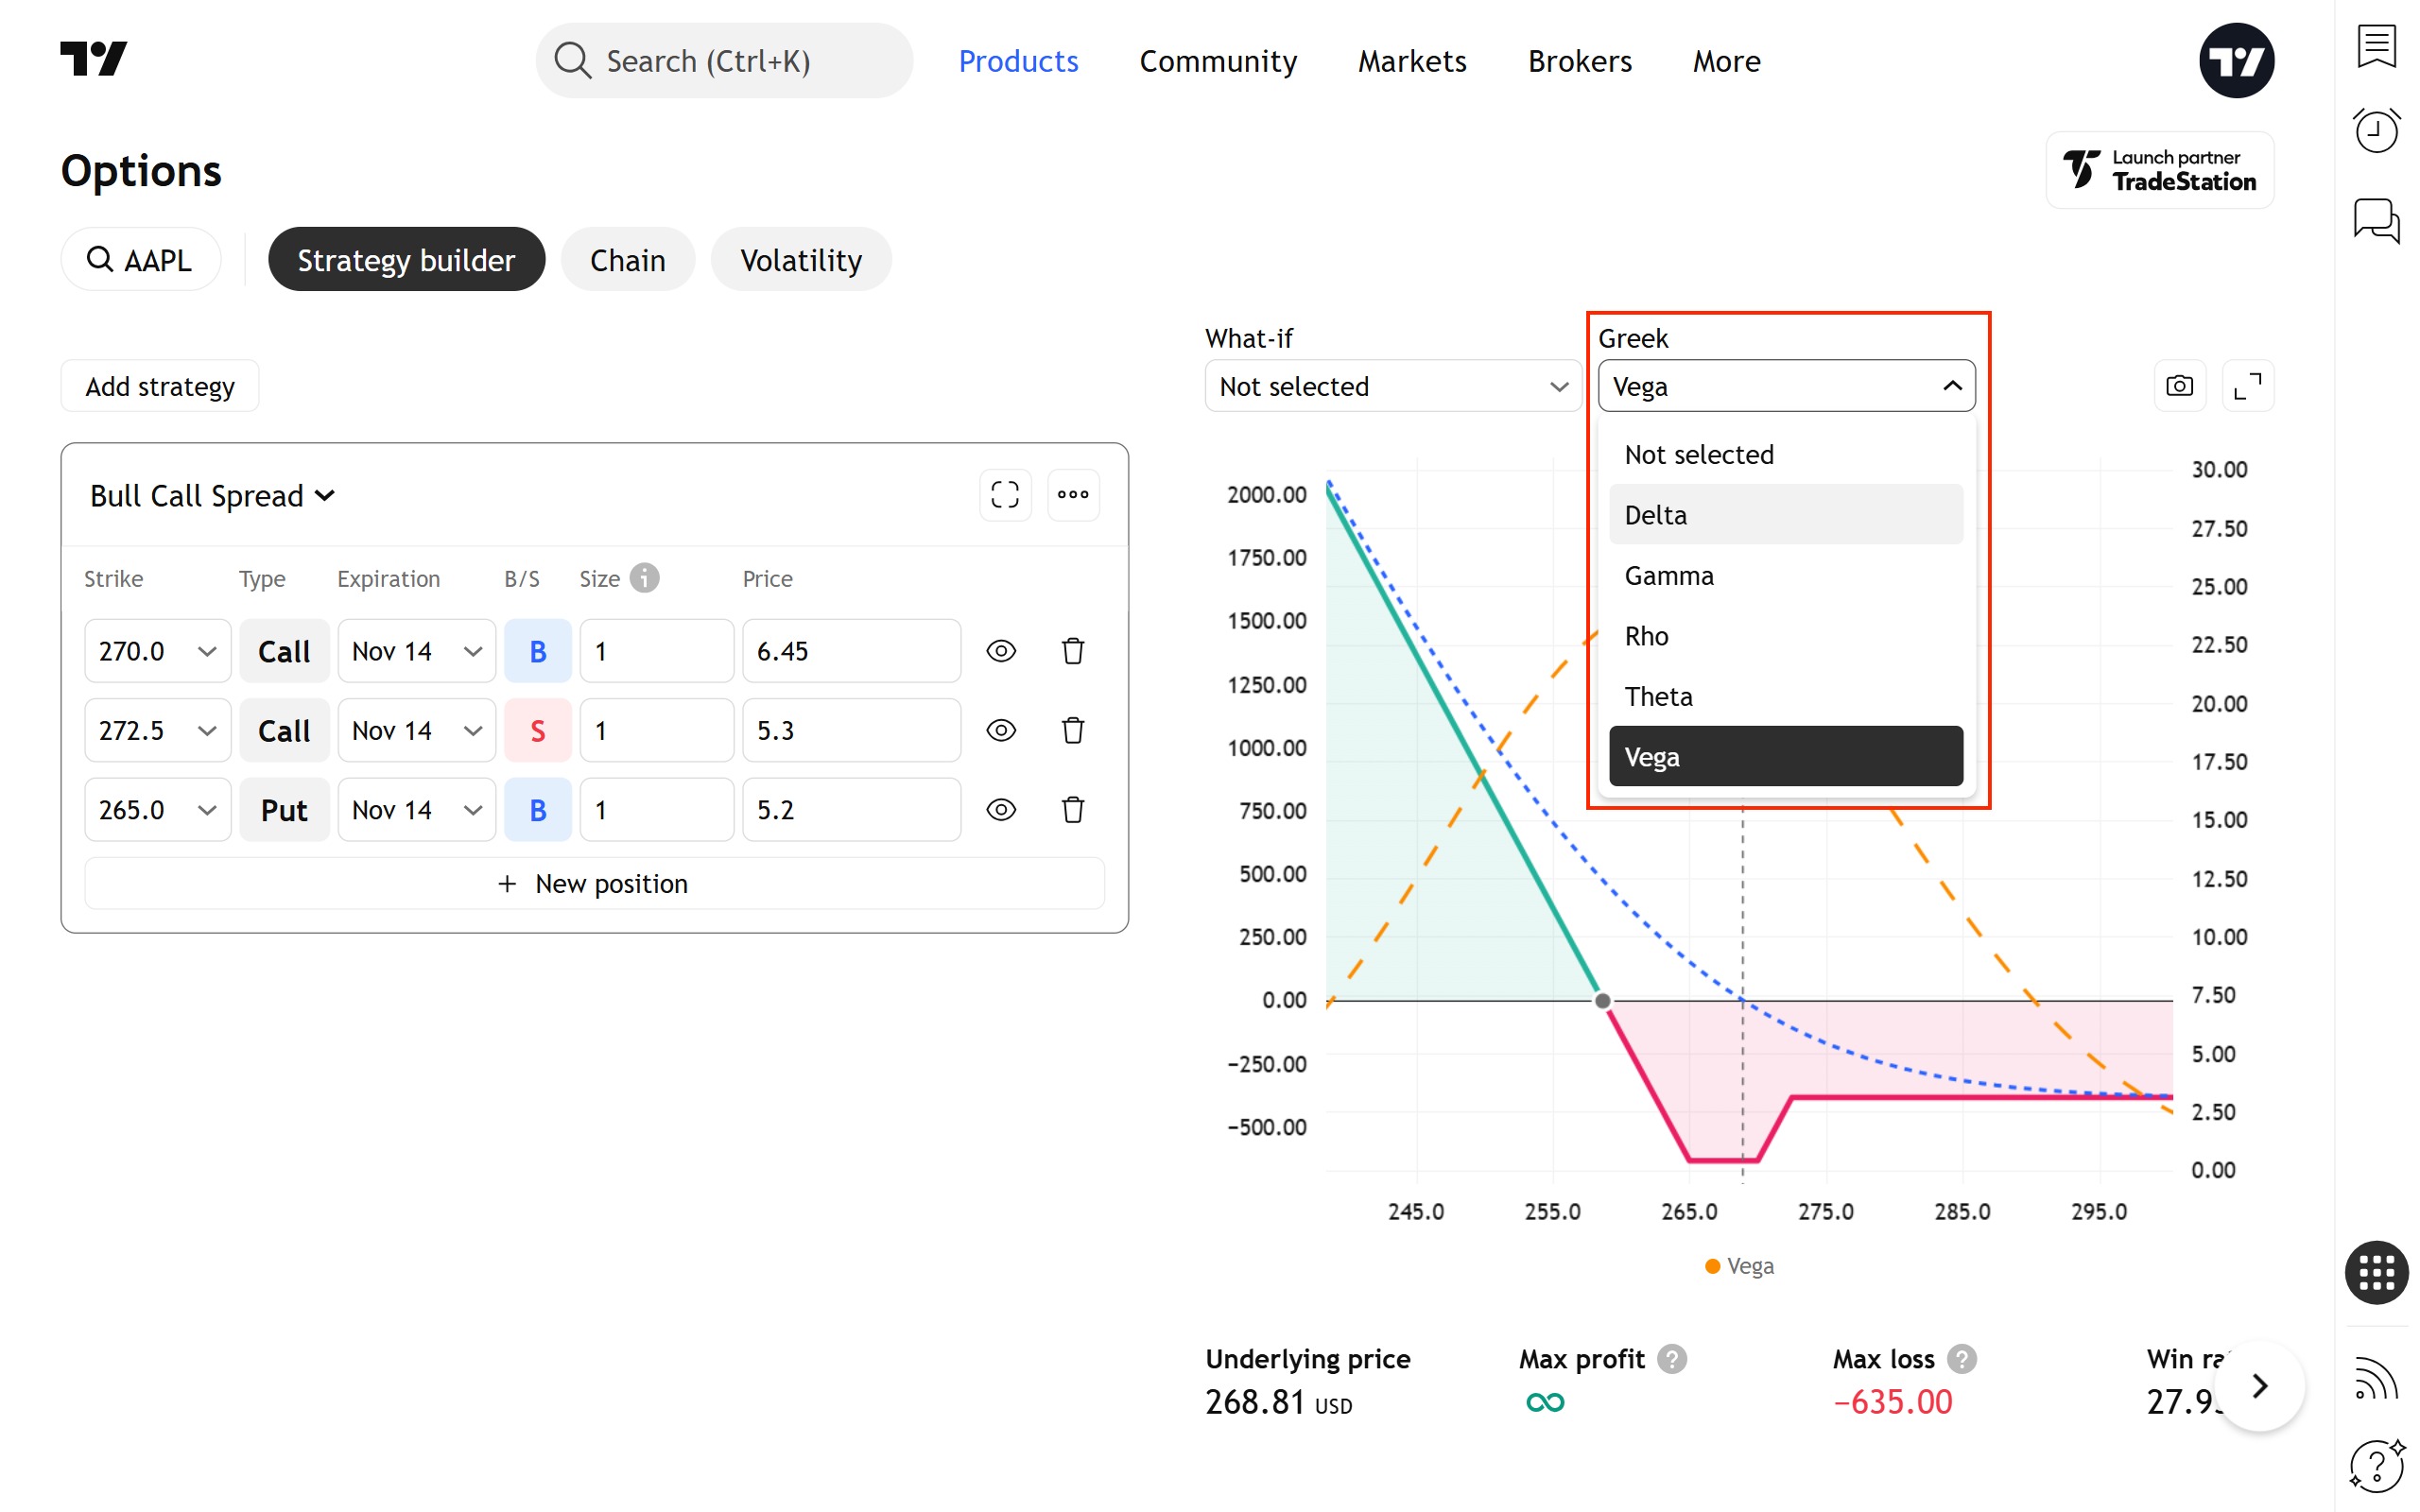2420x1512 pixels.
Task: Delete the 270.0 Call position
Action: (1072, 651)
